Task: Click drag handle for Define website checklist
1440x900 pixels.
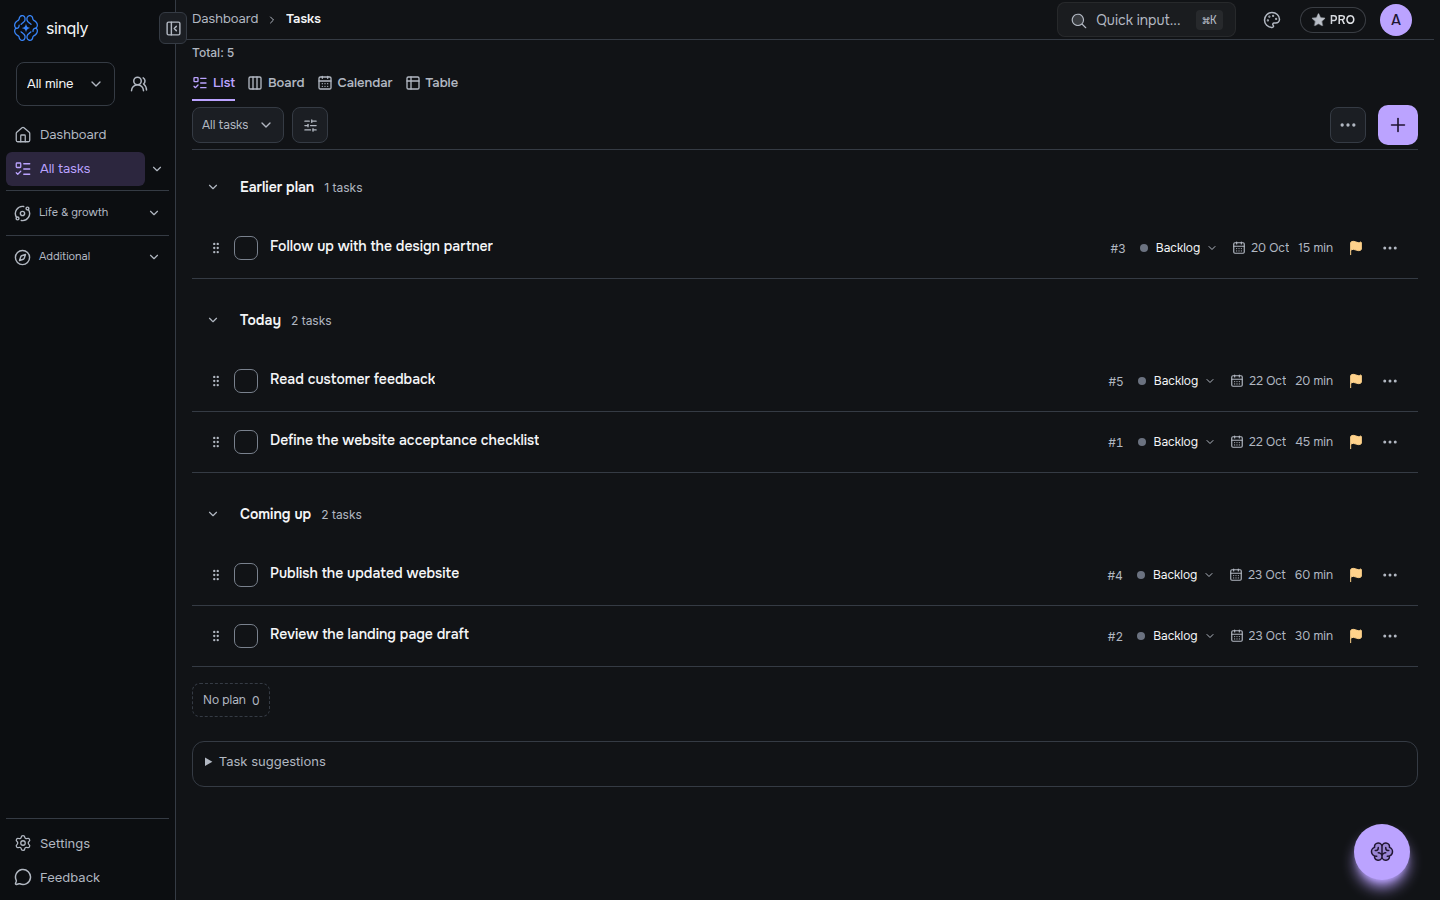Action: click(x=216, y=442)
